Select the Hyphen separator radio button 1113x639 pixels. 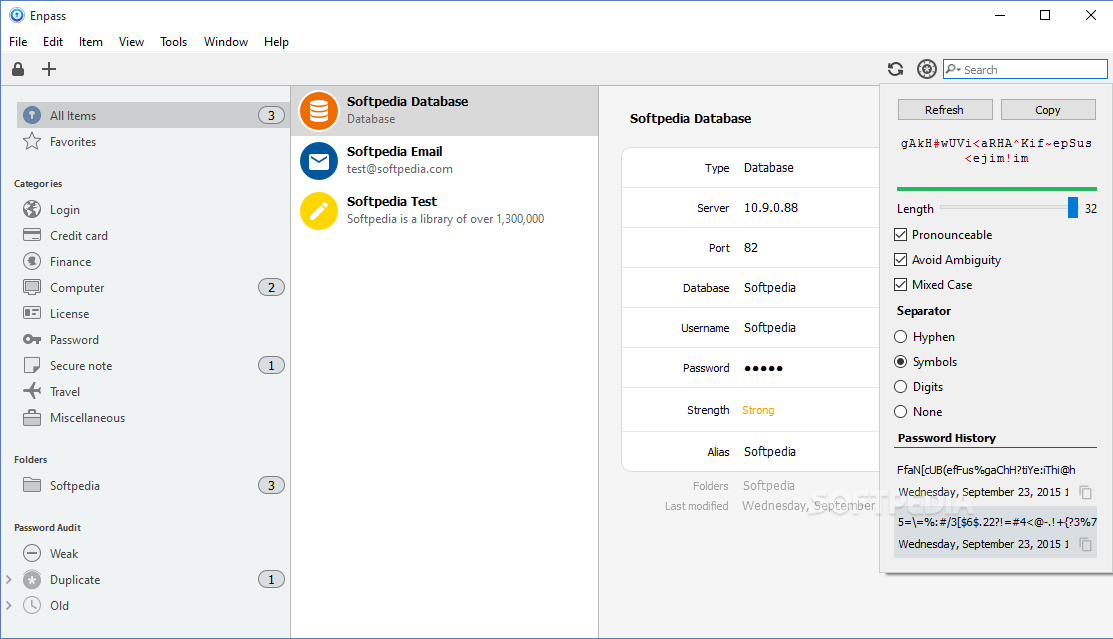coord(901,337)
